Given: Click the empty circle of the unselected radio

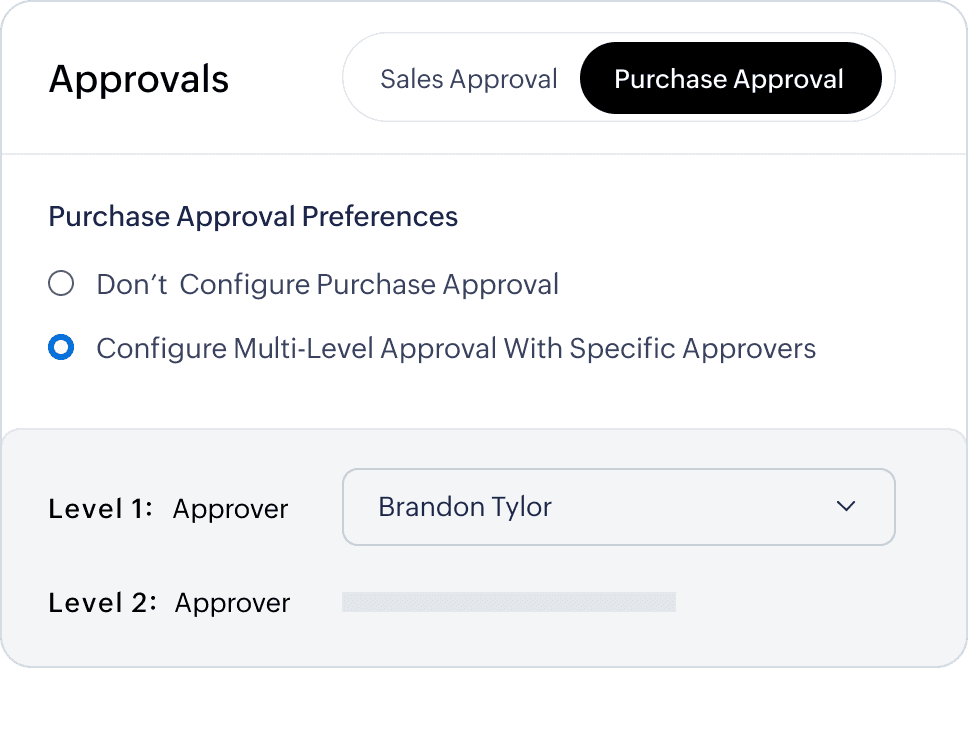Looking at the screenshot, I should click(61, 284).
